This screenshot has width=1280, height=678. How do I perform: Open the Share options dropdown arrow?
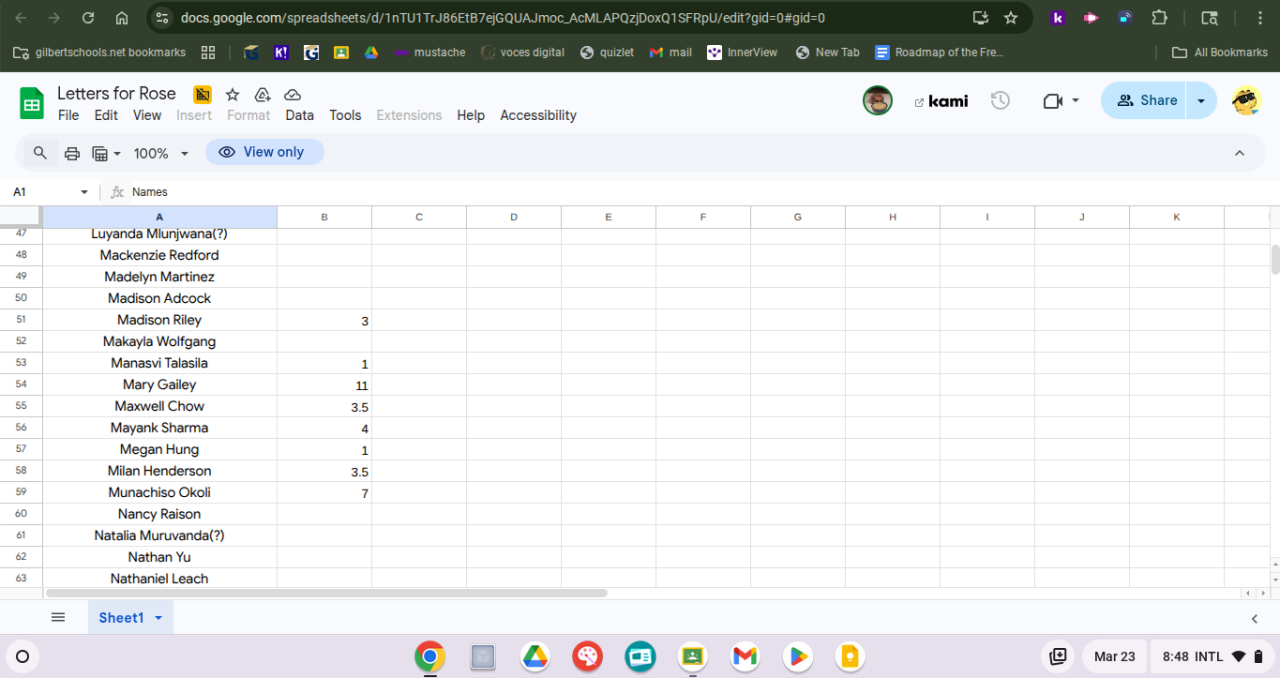click(1202, 100)
